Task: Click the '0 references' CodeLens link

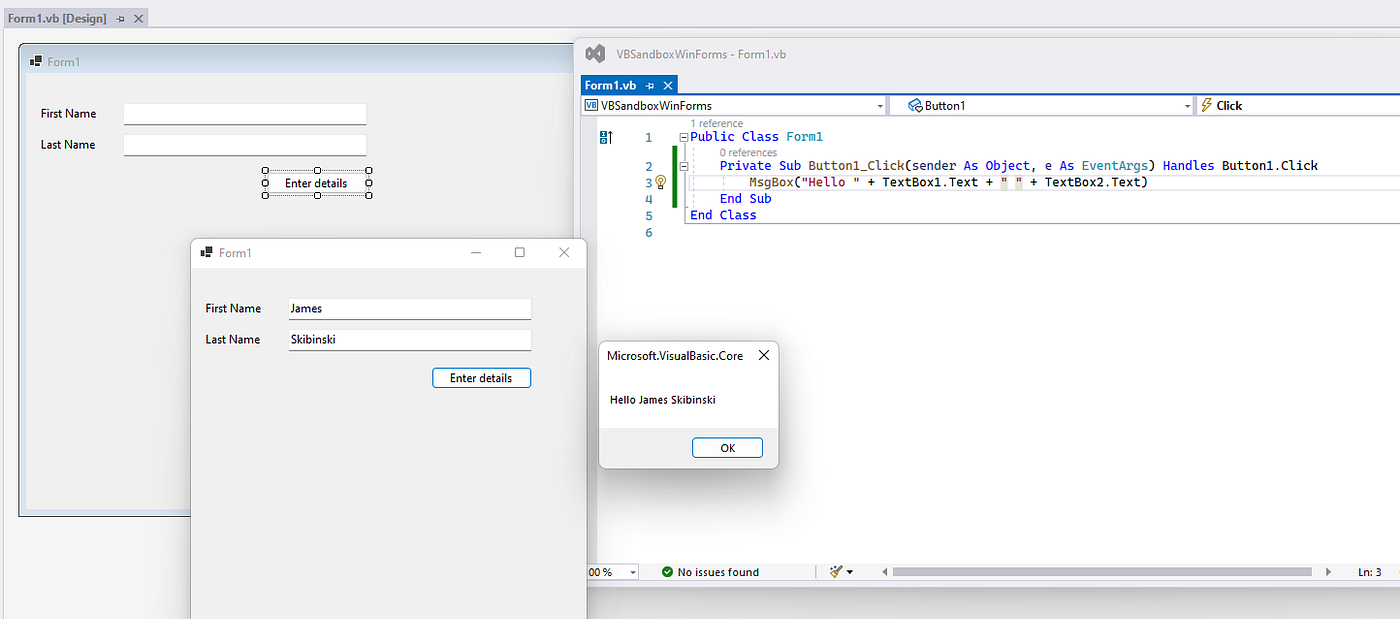Action: tap(748, 153)
